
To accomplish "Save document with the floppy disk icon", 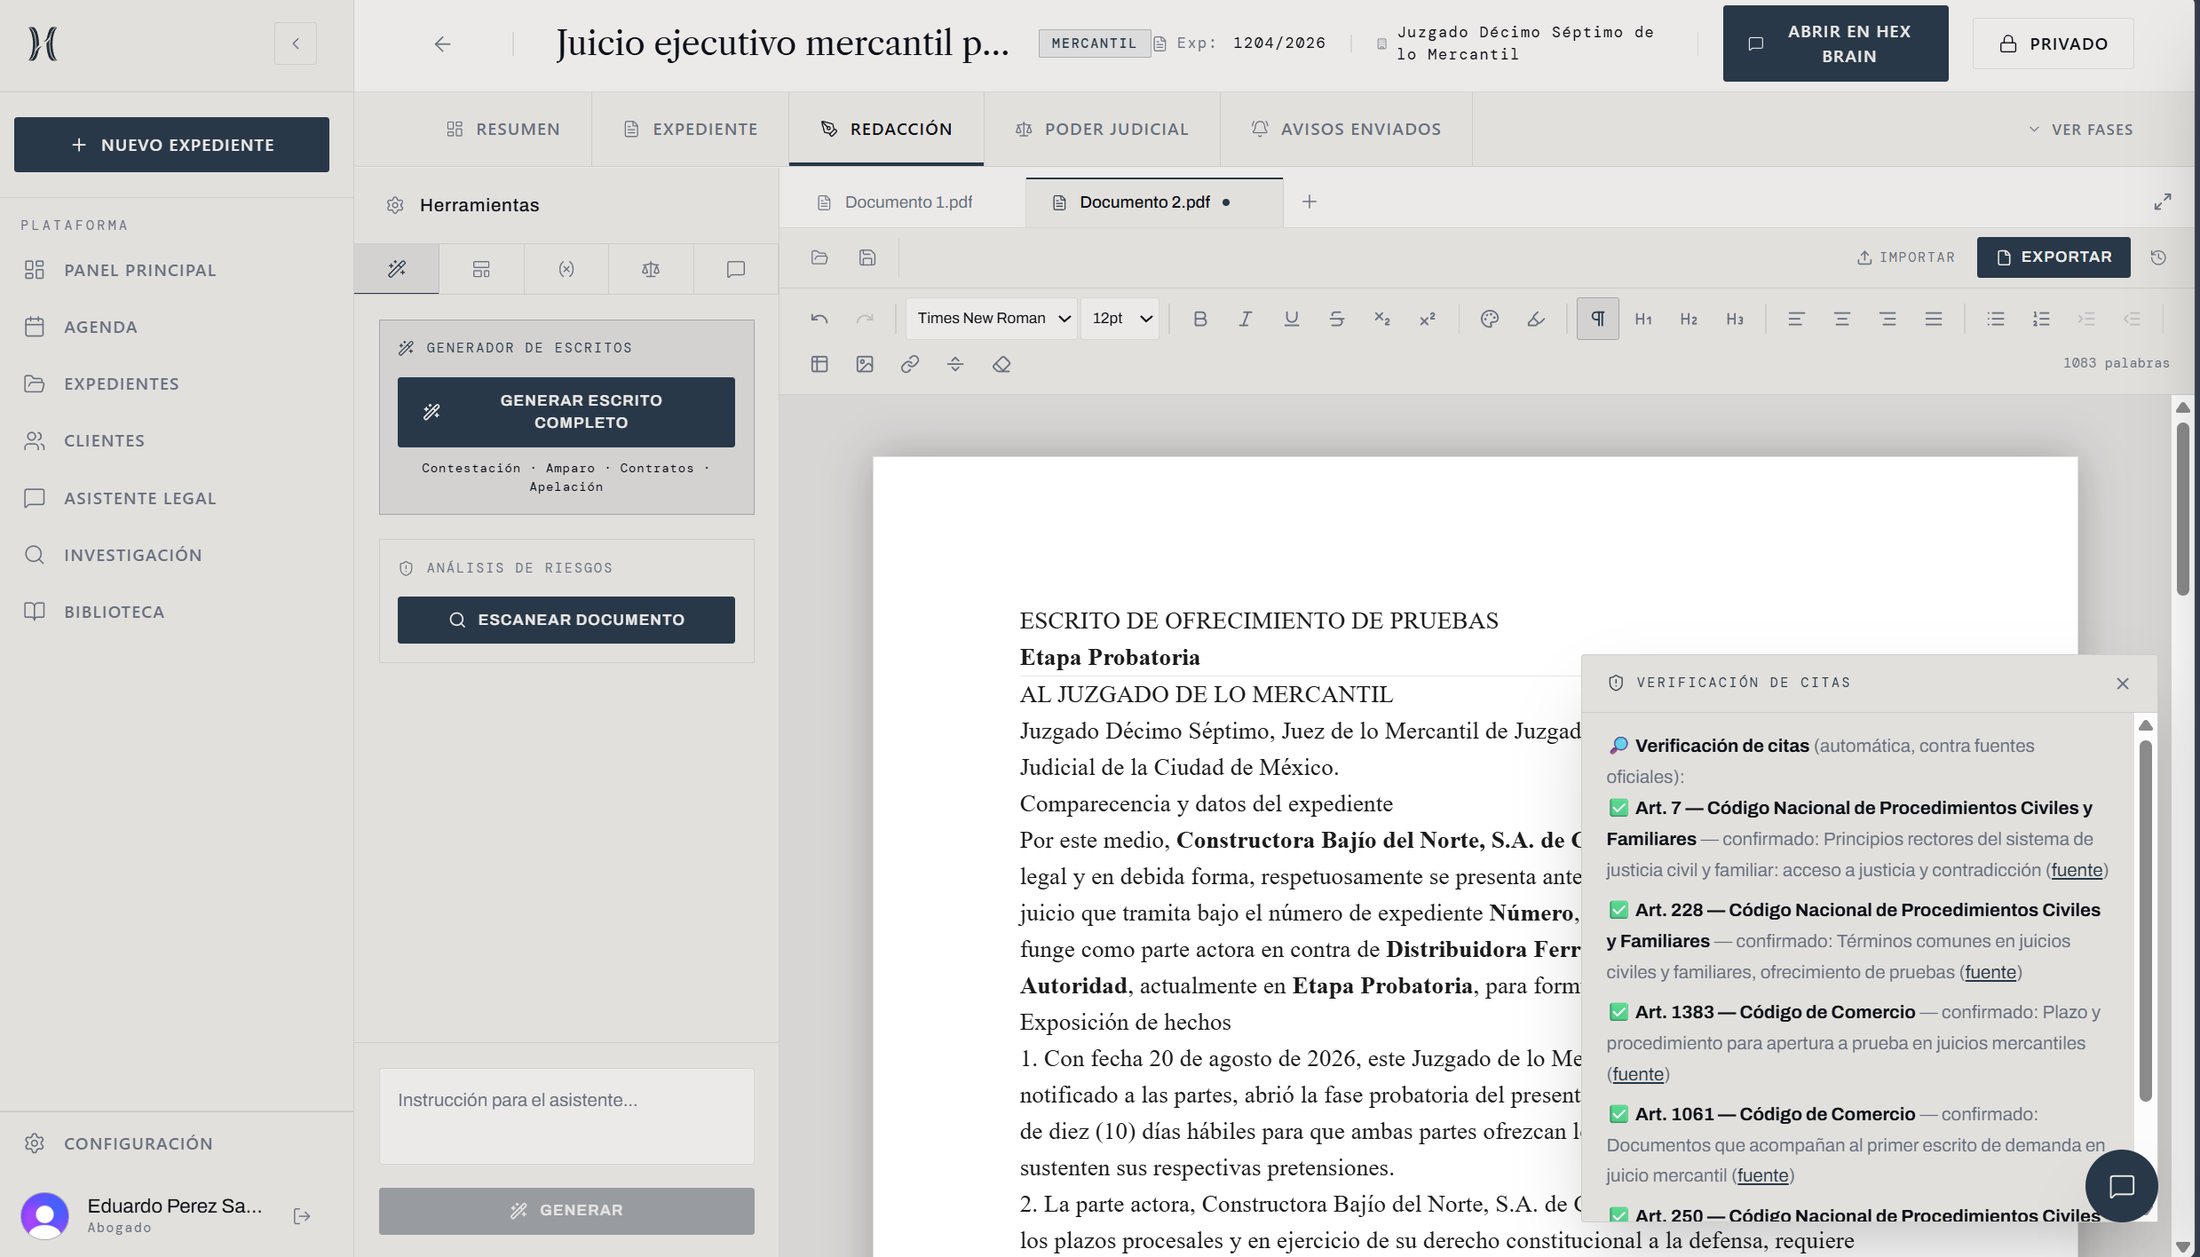I will click(x=867, y=257).
